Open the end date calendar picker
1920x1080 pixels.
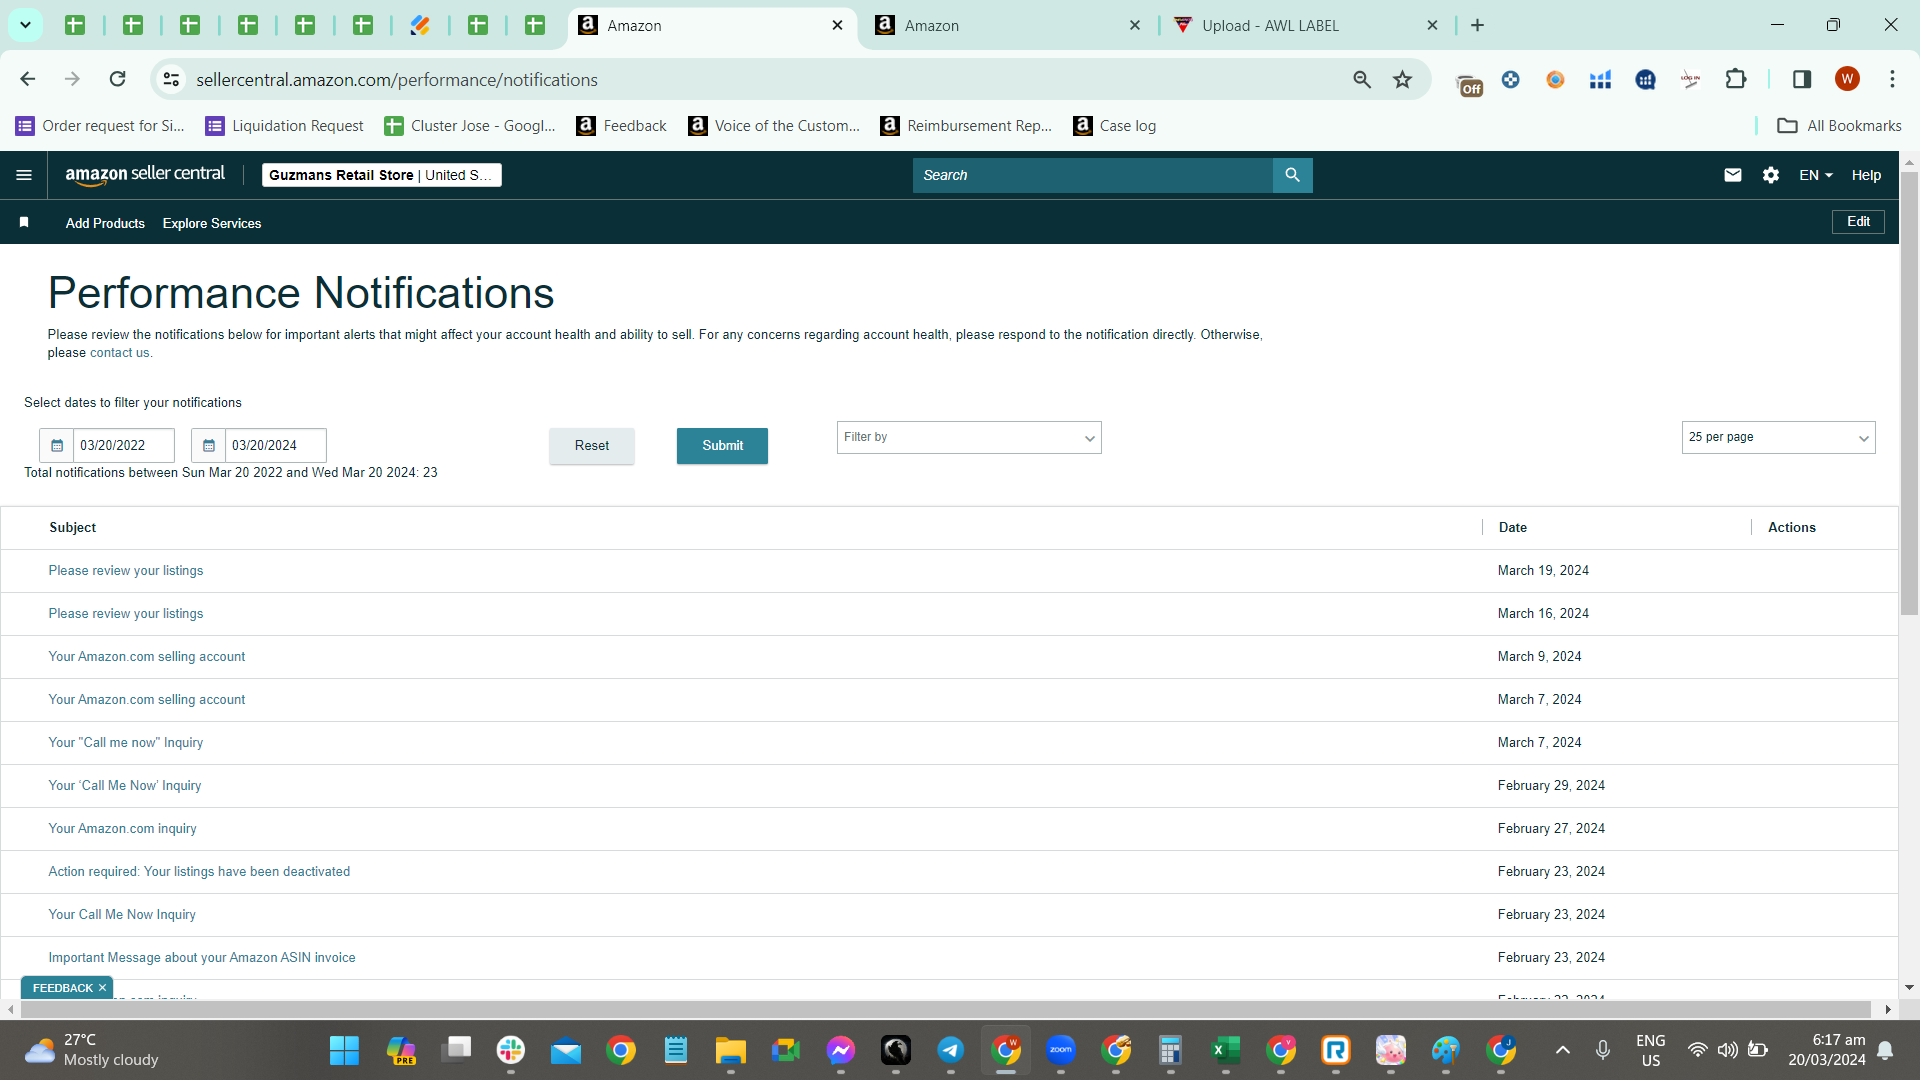(209, 445)
